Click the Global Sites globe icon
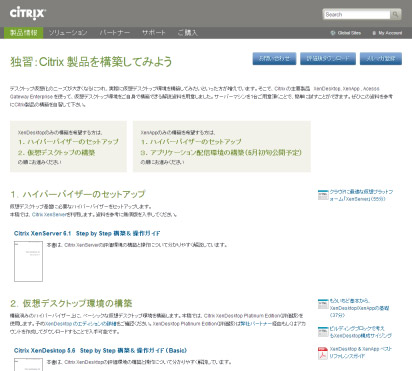Image resolution: width=412 pixels, height=371 pixels. (332, 33)
